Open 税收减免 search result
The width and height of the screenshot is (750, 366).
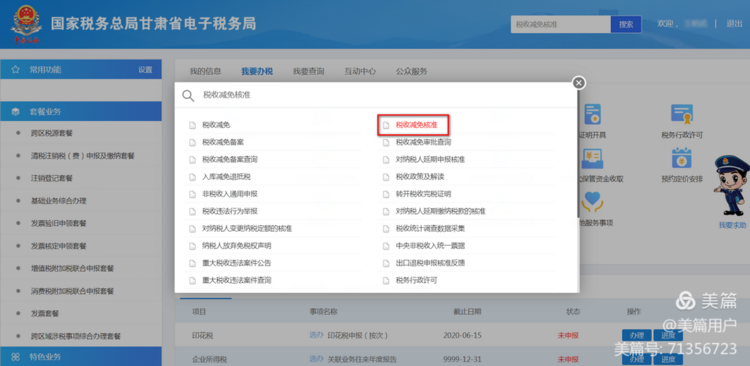[x=216, y=125]
